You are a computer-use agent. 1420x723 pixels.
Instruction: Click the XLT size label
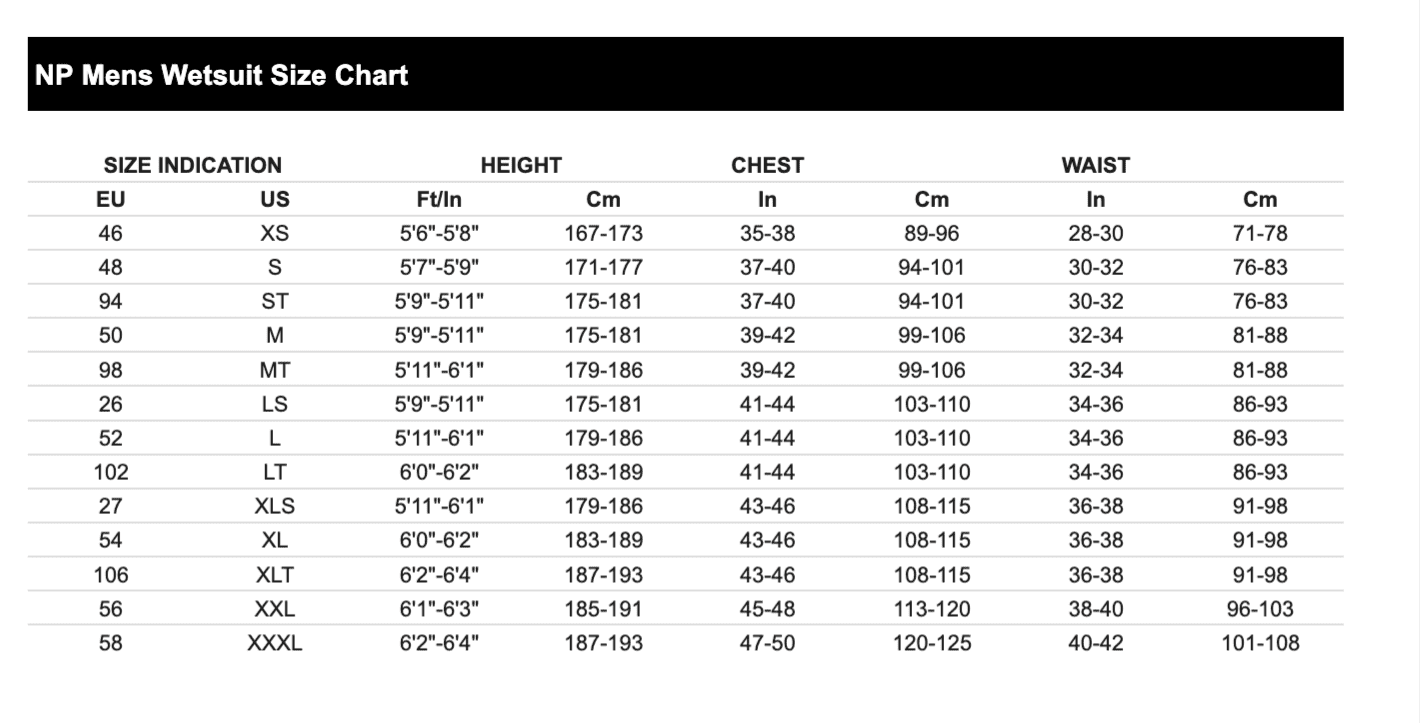tap(274, 575)
